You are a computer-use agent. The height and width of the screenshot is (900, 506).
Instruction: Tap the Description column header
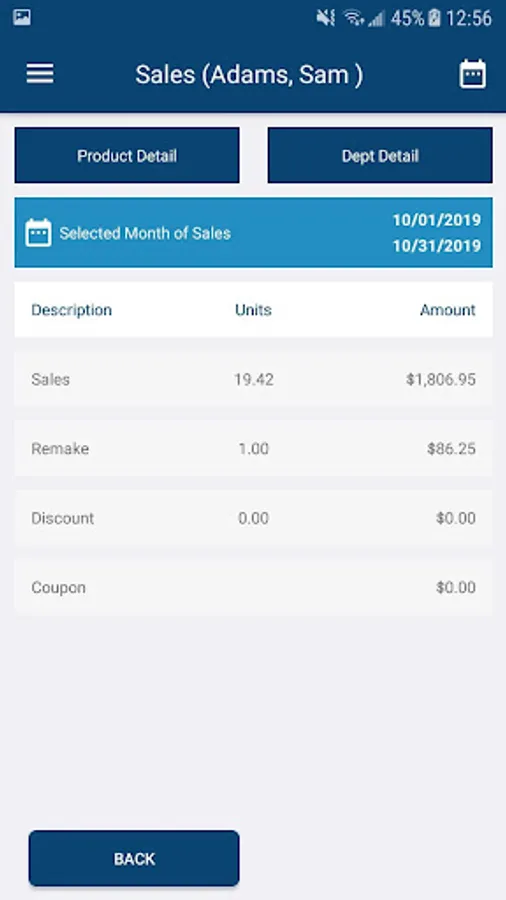71,310
